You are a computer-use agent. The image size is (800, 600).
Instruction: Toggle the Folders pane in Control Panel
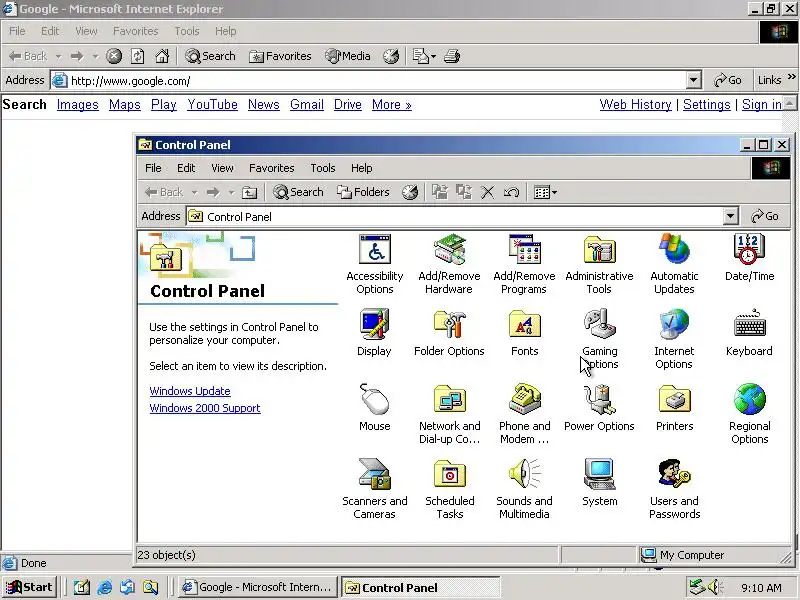363,192
